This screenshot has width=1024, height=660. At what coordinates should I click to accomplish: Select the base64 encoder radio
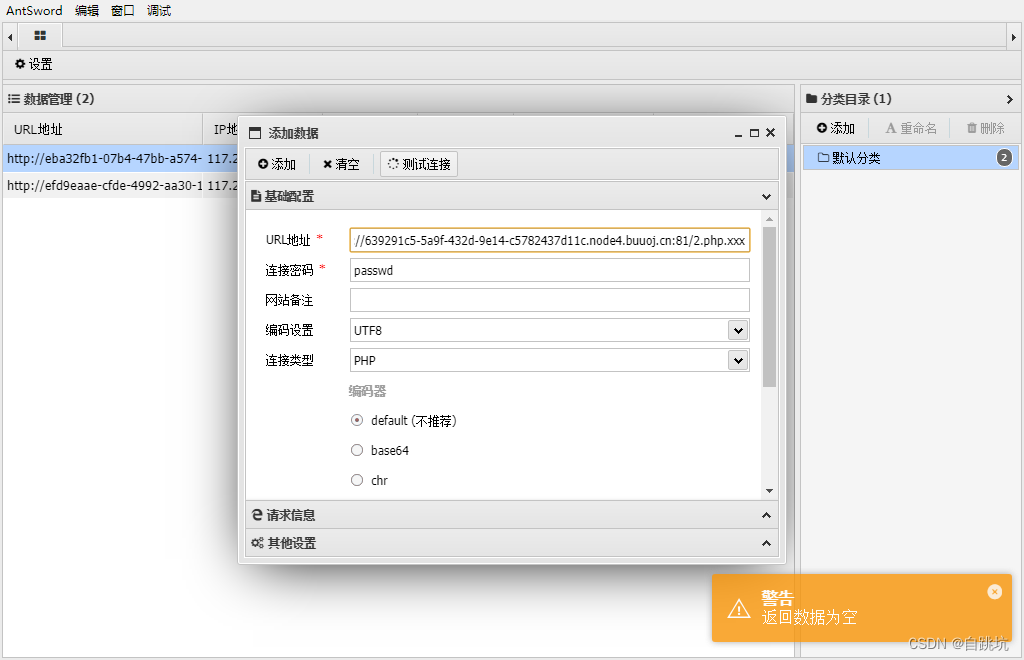tap(357, 450)
